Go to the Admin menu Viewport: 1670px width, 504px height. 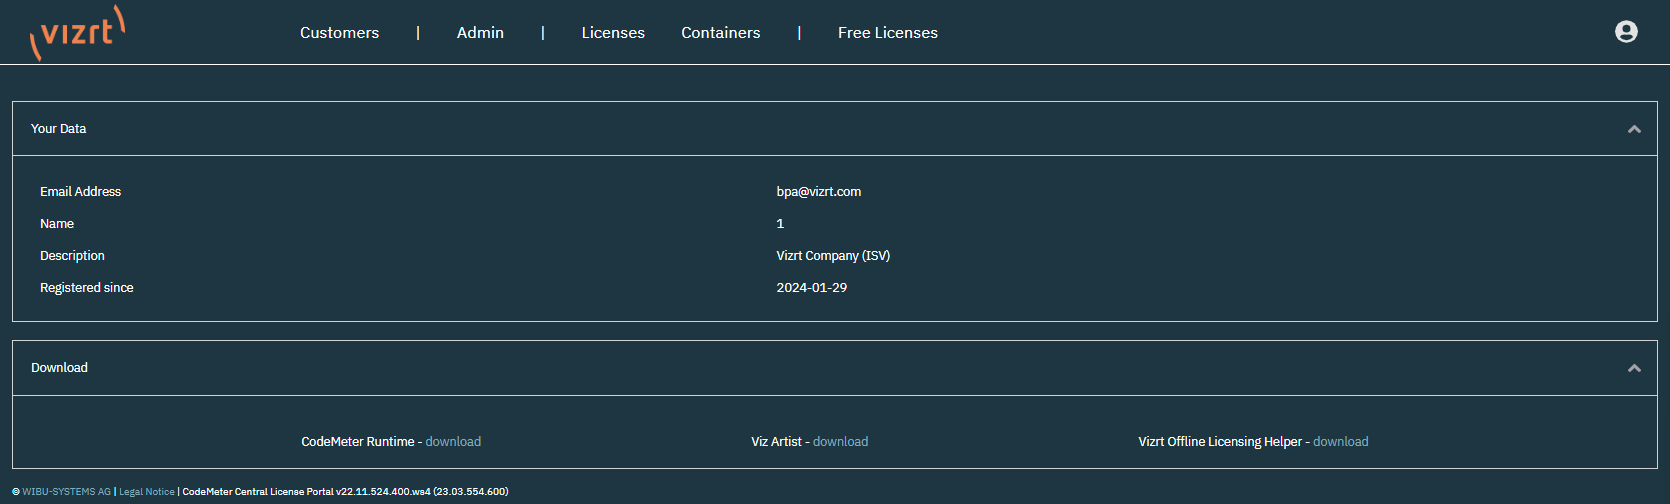point(480,33)
